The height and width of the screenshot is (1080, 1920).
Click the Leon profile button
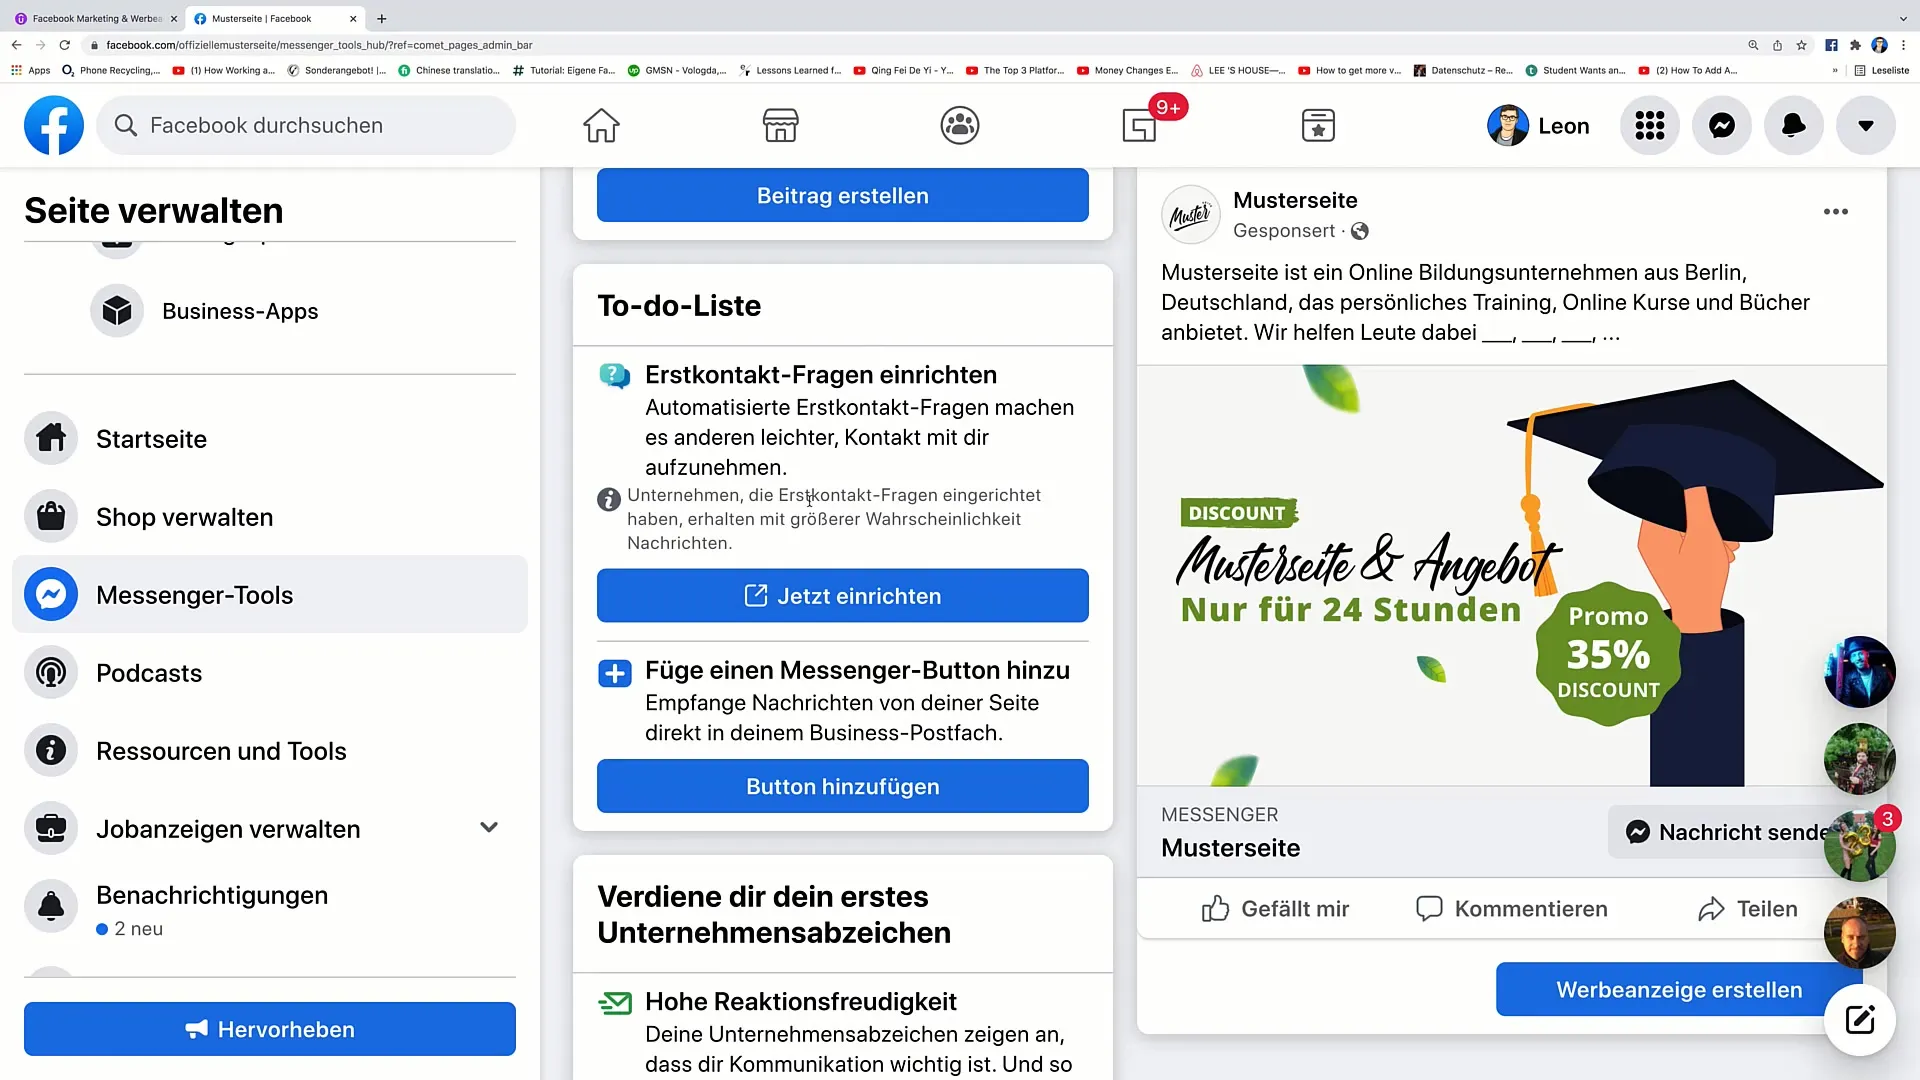pyautogui.click(x=1538, y=125)
